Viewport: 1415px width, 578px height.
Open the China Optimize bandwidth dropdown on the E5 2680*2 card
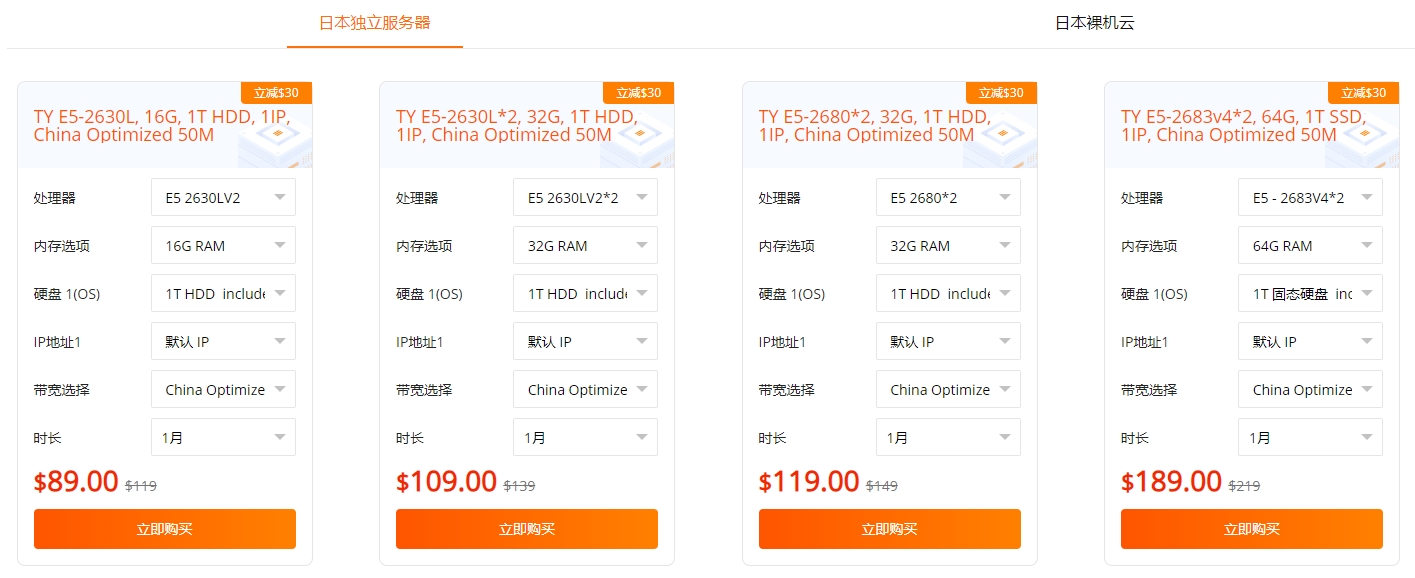point(948,389)
